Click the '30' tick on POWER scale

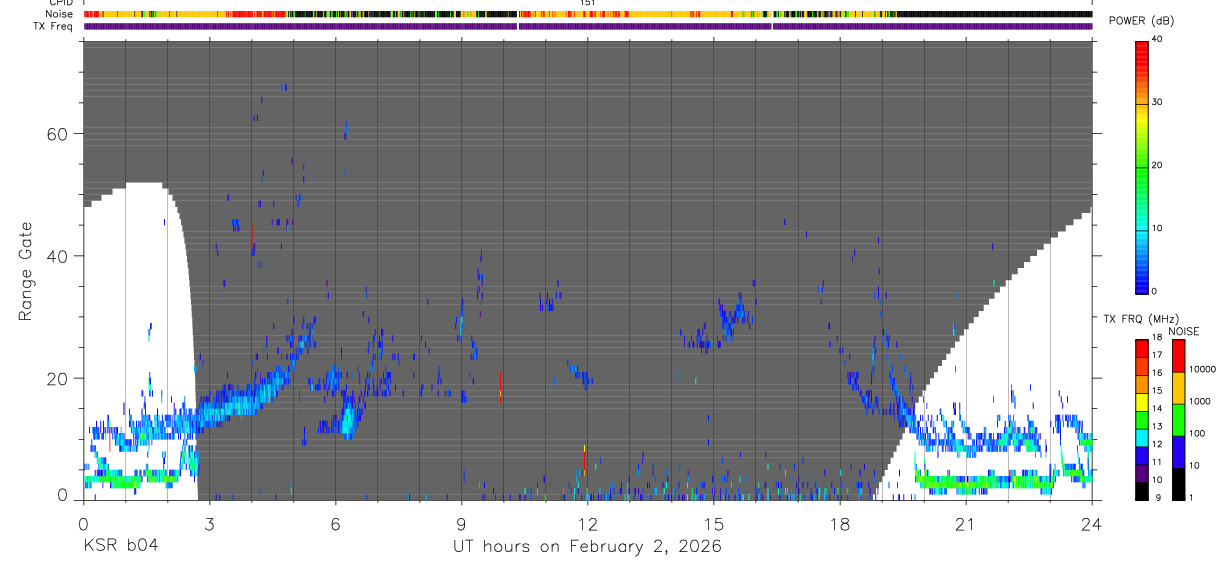pyautogui.click(x=1155, y=102)
